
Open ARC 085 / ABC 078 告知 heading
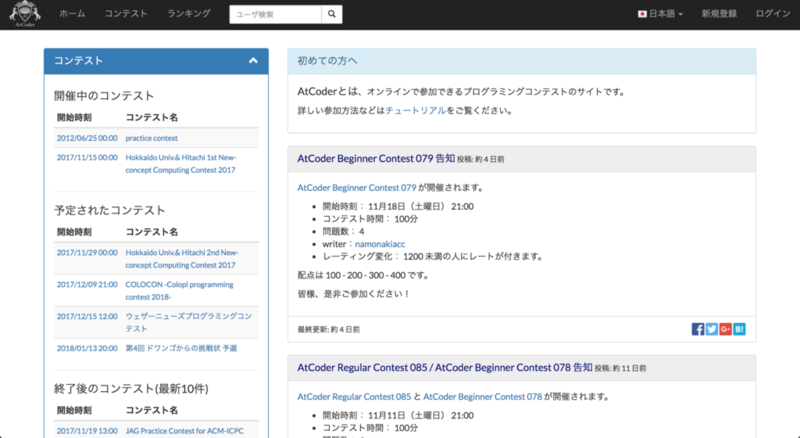pyautogui.click(x=445, y=368)
